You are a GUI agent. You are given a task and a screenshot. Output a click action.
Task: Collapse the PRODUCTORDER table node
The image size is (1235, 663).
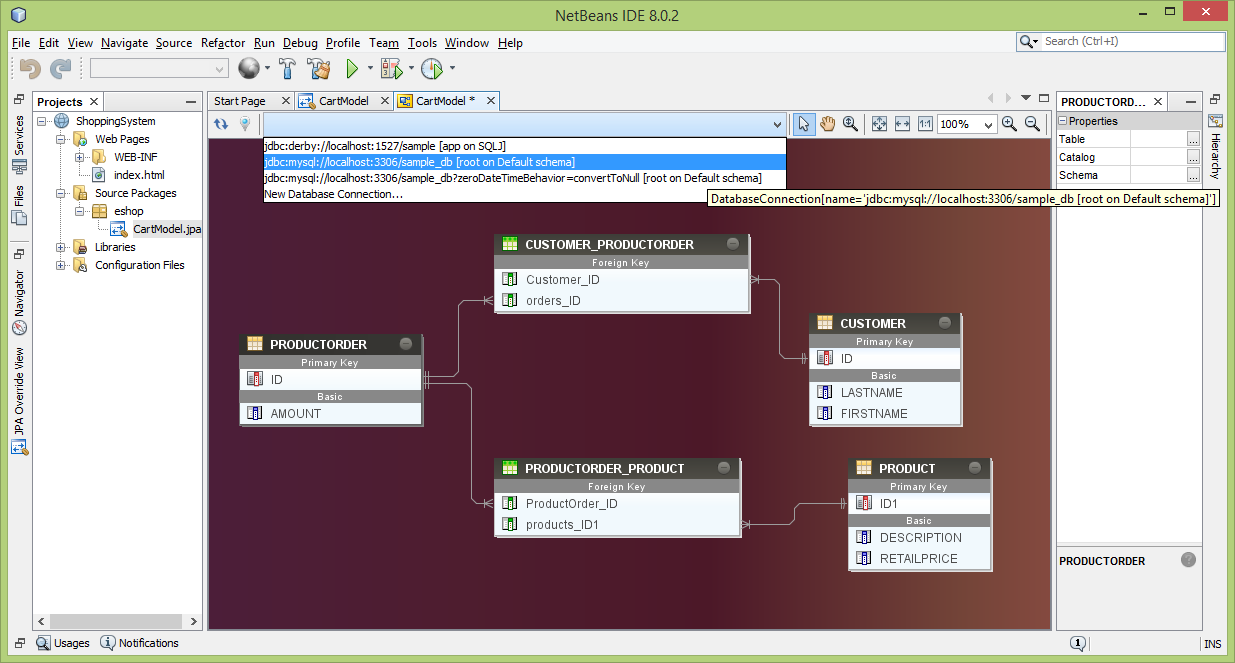tap(405, 344)
